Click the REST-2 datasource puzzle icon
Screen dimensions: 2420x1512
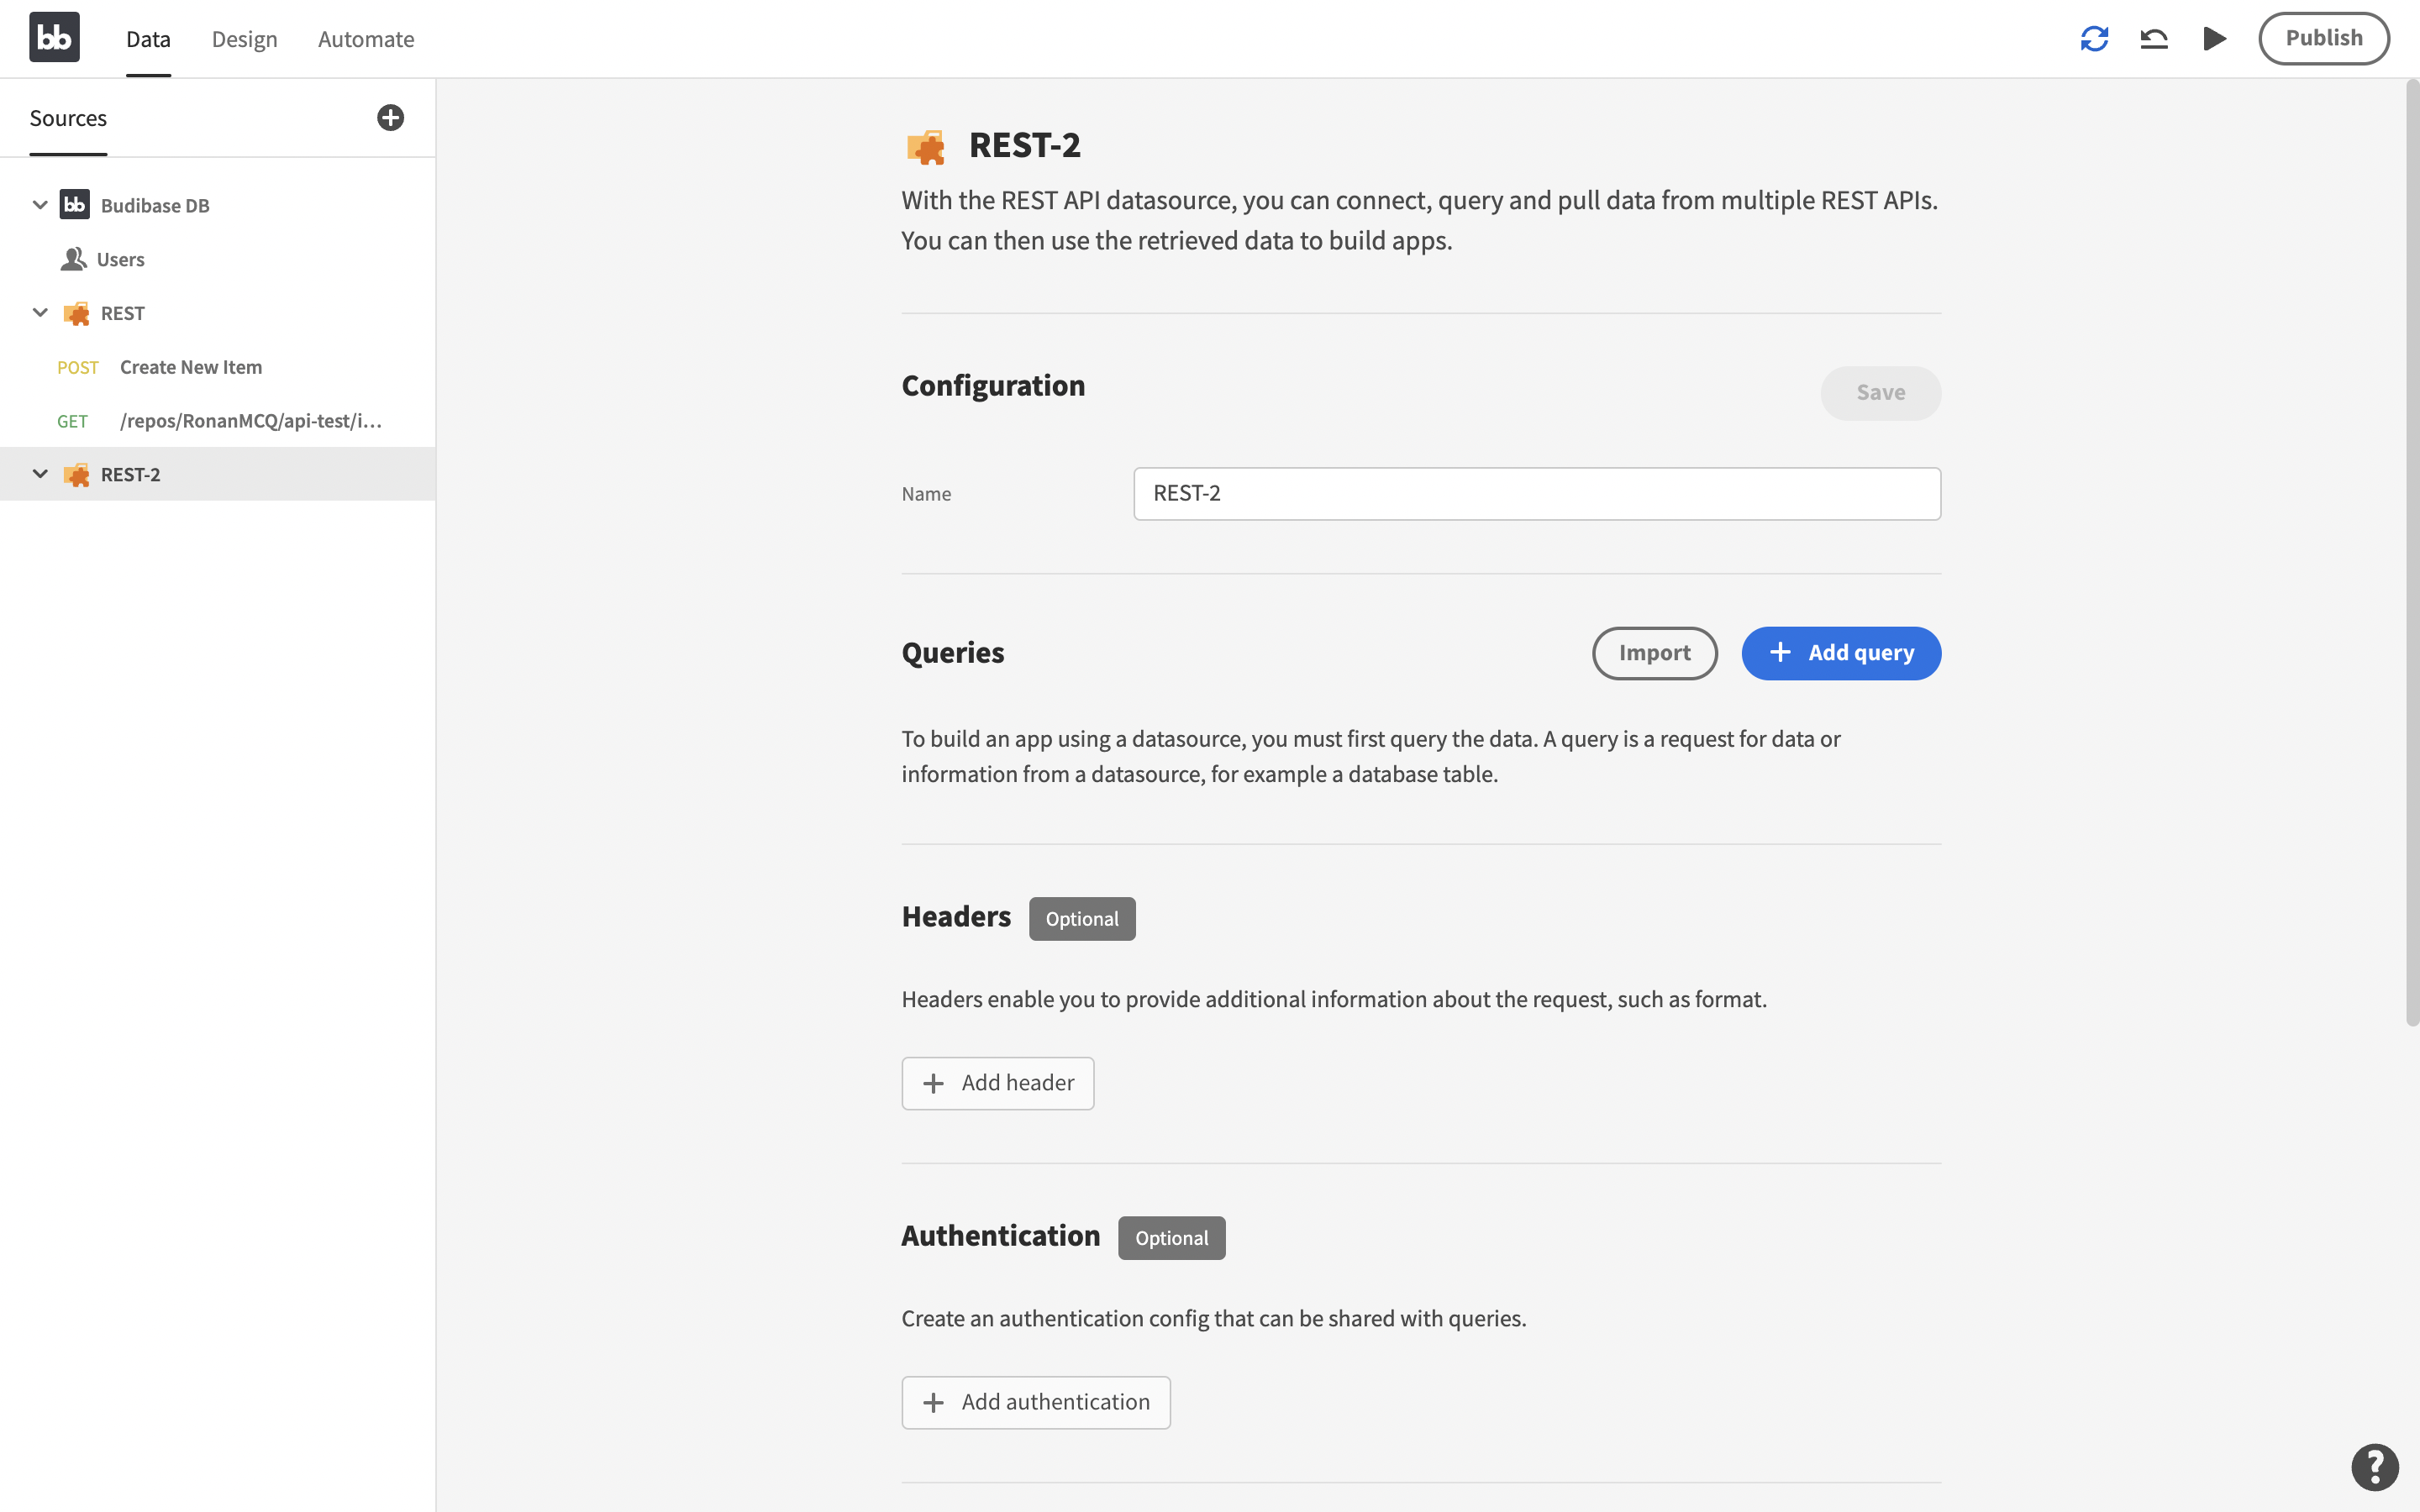pos(73,474)
